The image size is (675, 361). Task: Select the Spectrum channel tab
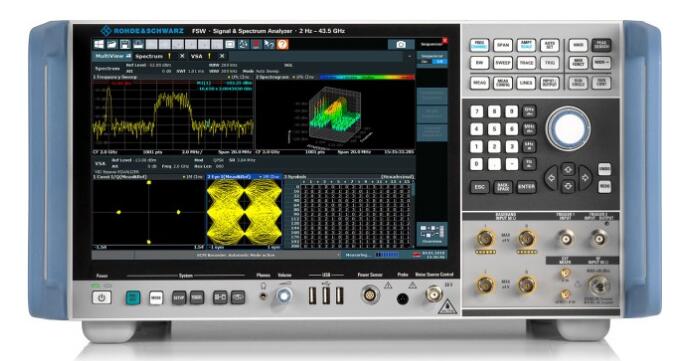coord(149,56)
